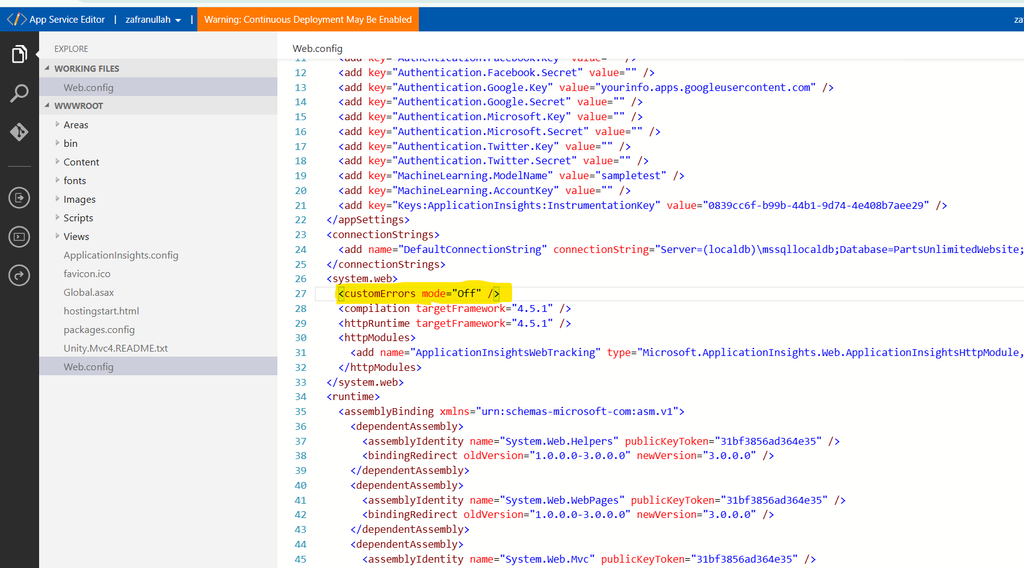1024x568 pixels.
Task: Click the opening runtime tag
Action: click(353, 397)
